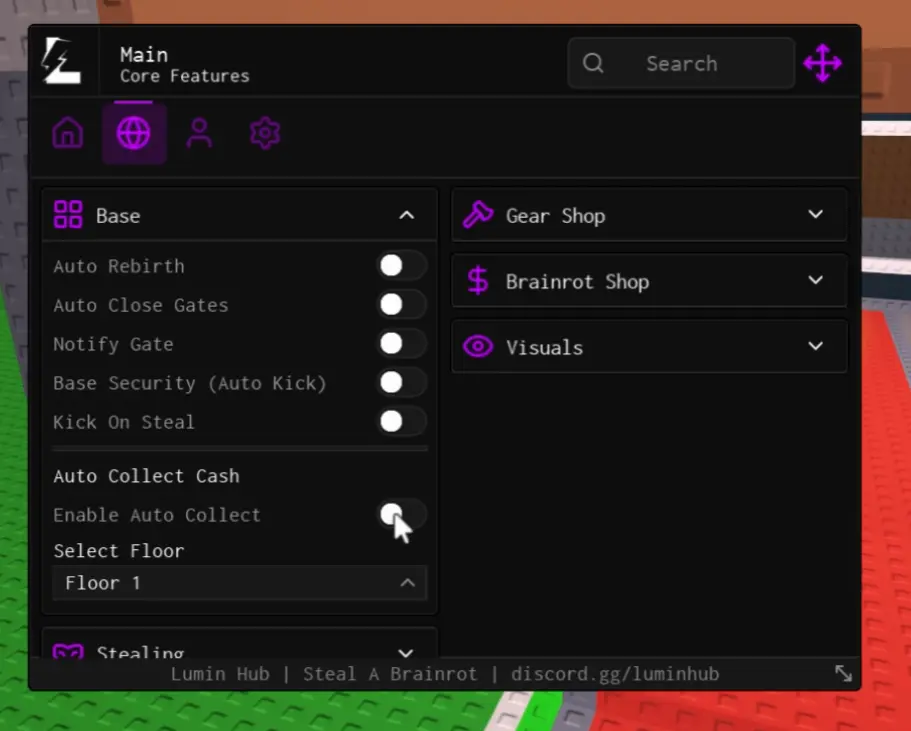Click the resize handle in bottom corner
Viewport: 911px width, 731px height.
[x=844, y=674]
